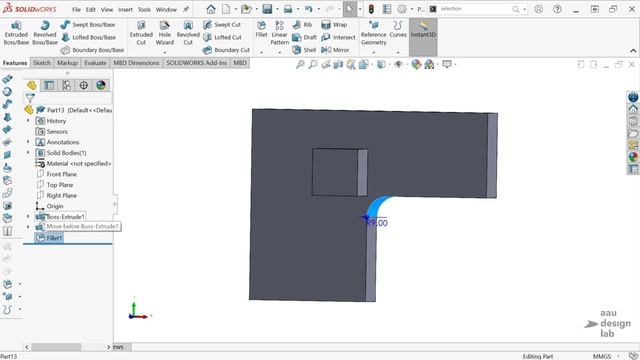Open the DimXpertManager tab
The width and height of the screenshot is (640, 360).
[84, 85]
